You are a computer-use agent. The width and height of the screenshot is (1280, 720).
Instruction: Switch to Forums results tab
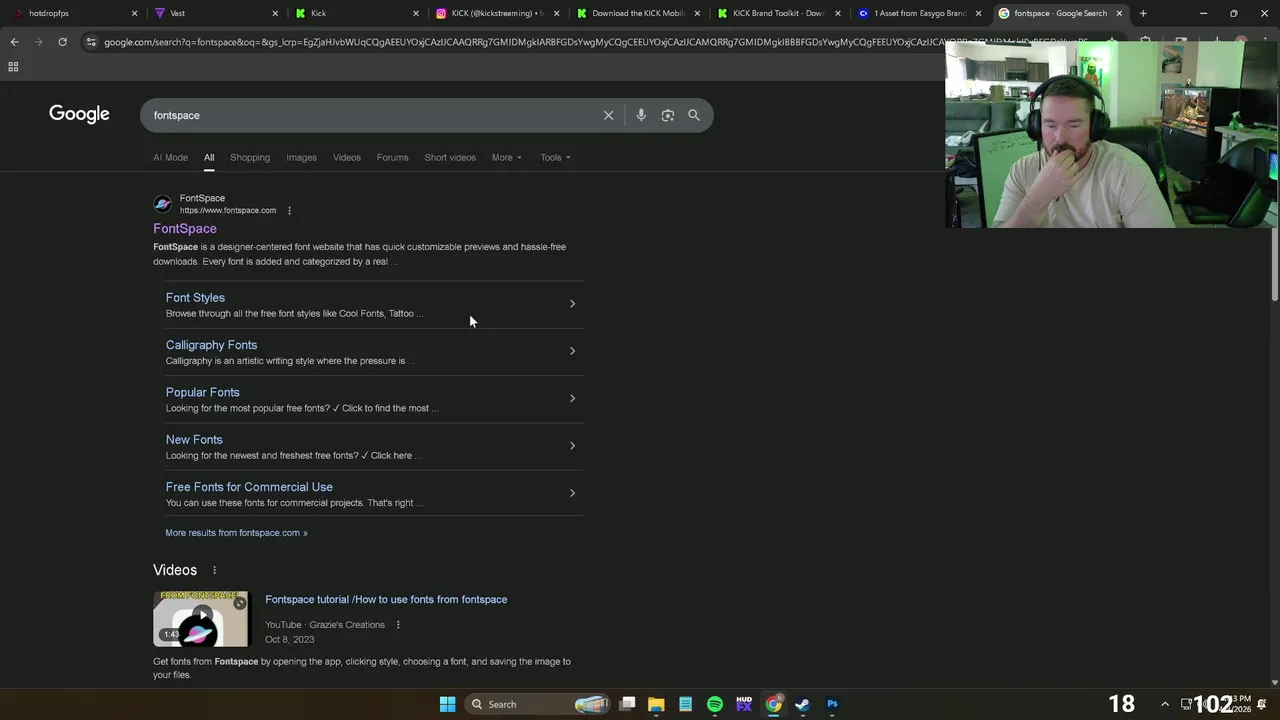click(392, 157)
